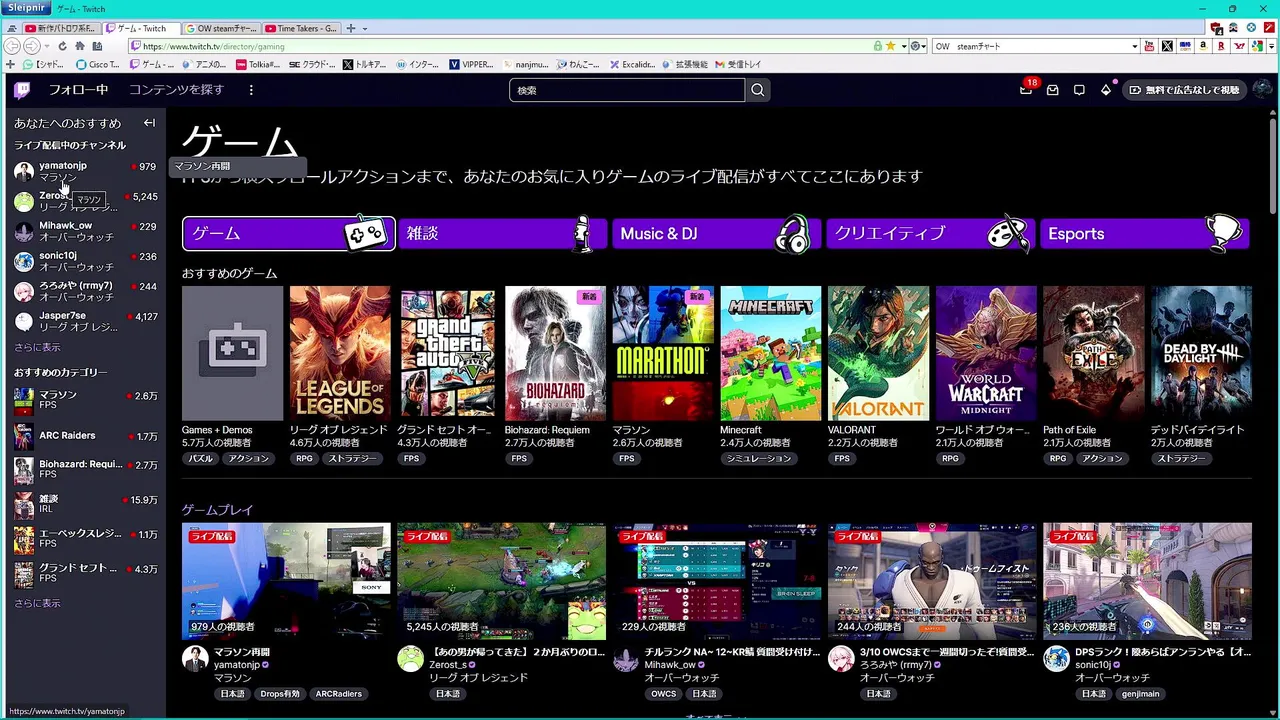Screen dimensions: 1280x720
Task: Collapse the recommendations sidebar arrow
Action: [x=149, y=123]
